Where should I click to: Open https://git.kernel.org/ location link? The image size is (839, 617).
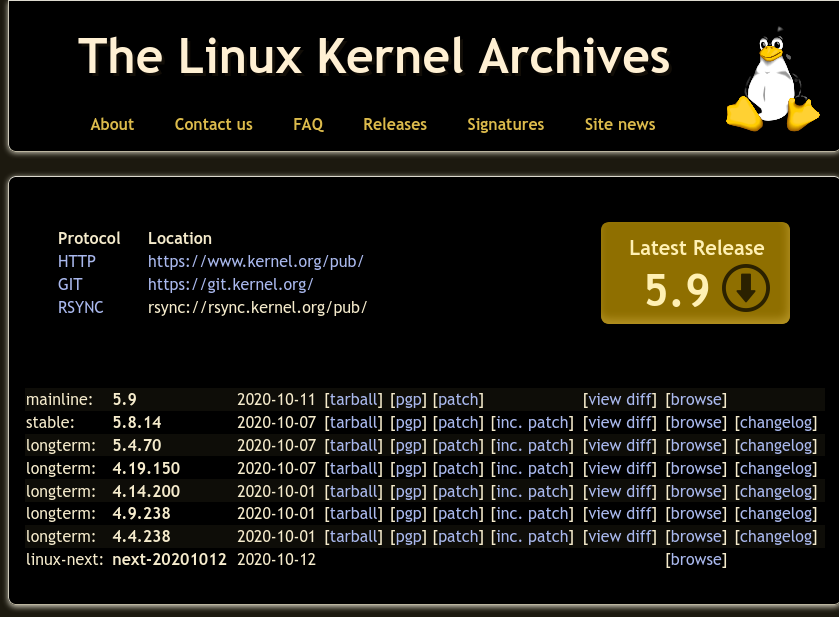point(231,284)
